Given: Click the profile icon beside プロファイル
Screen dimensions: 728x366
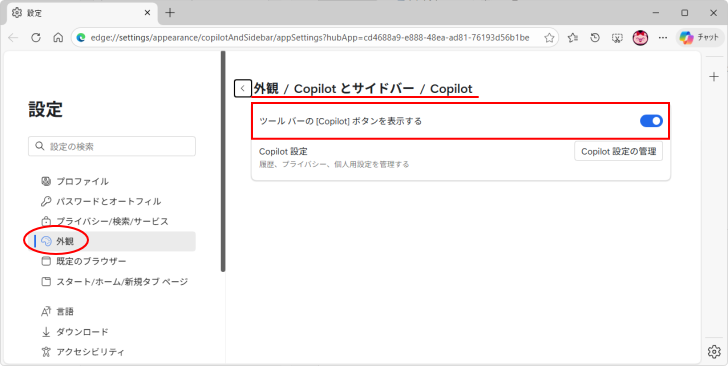Looking at the screenshot, I should click(46, 181).
